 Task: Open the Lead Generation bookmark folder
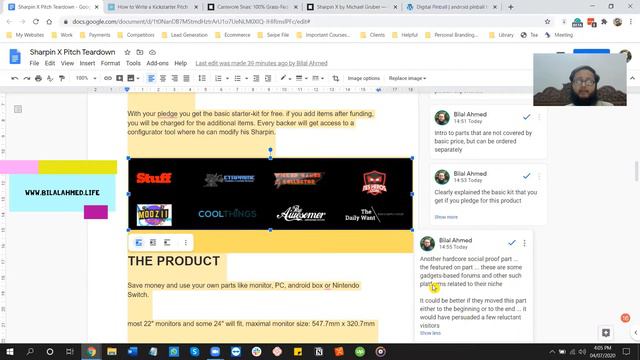[x=185, y=35]
